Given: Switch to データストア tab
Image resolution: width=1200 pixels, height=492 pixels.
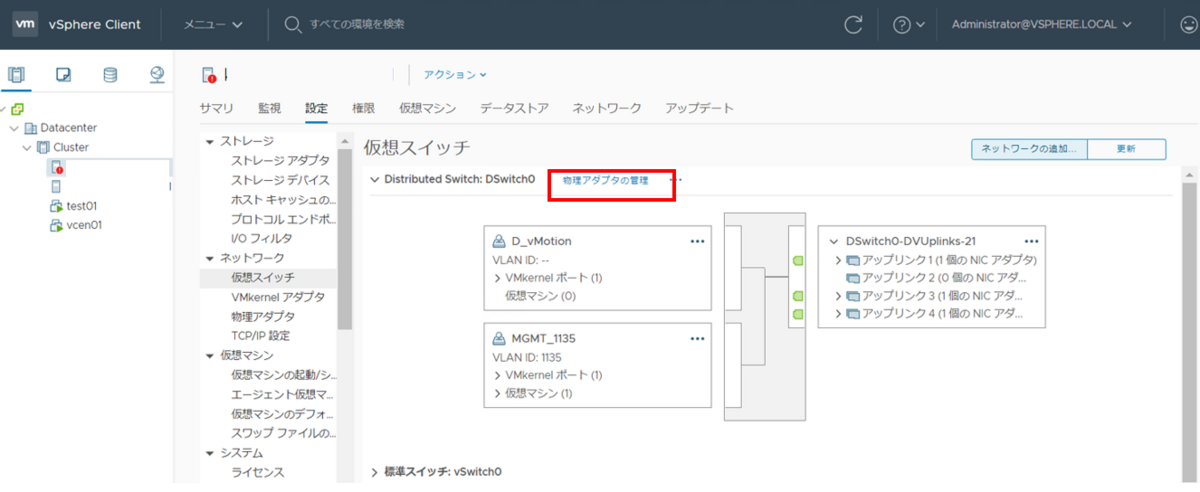Looking at the screenshot, I should (514, 108).
